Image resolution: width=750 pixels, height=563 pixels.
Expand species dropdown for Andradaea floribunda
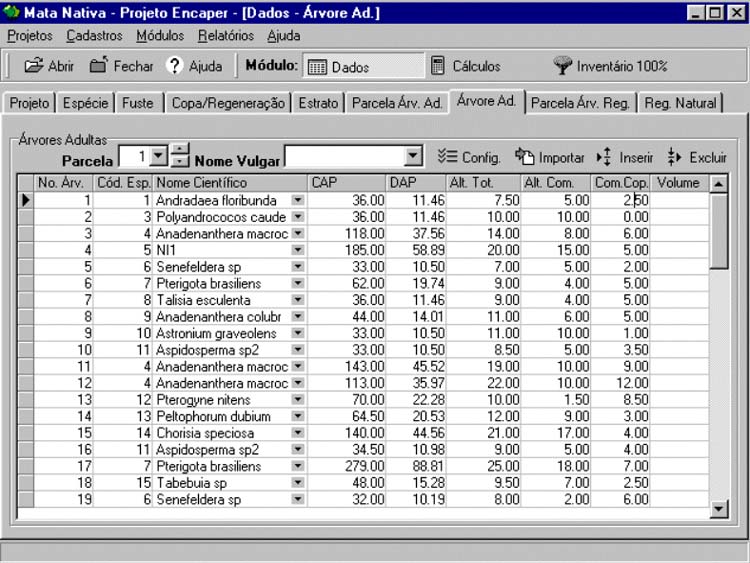[297, 201]
